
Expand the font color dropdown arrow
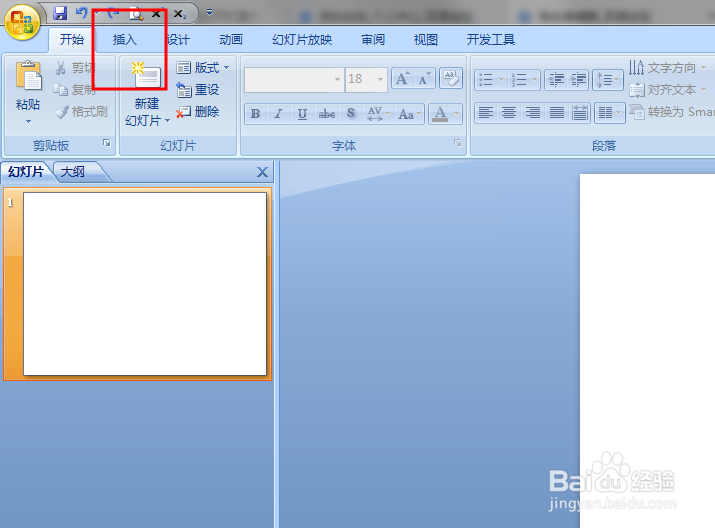456,114
